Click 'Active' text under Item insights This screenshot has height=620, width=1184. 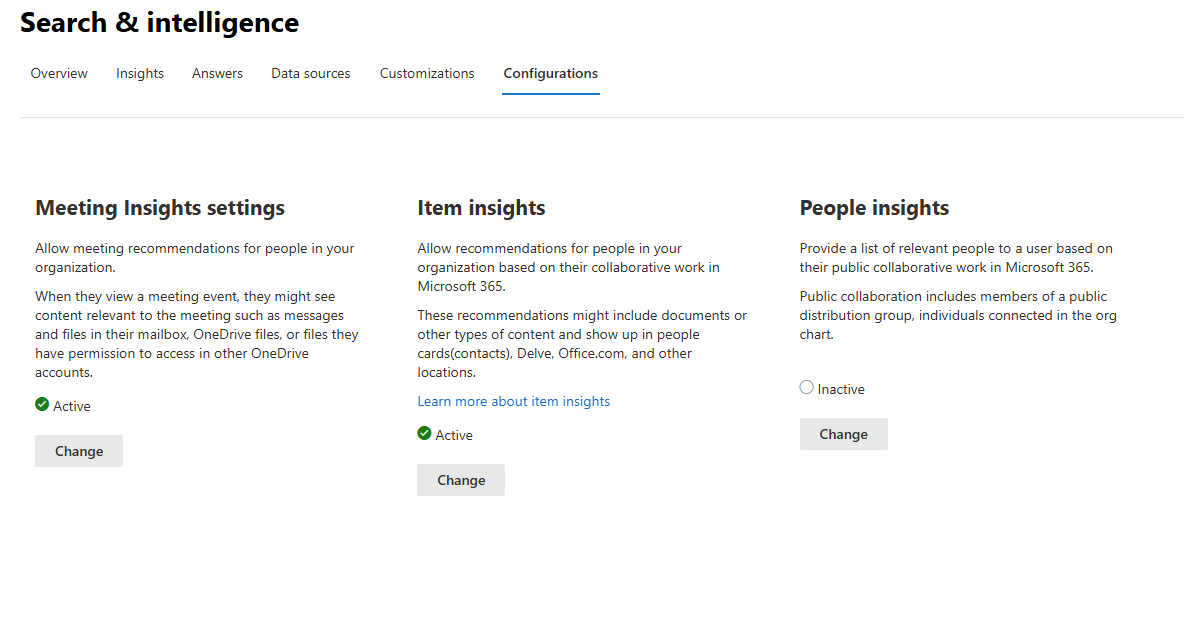tap(454, 436)
